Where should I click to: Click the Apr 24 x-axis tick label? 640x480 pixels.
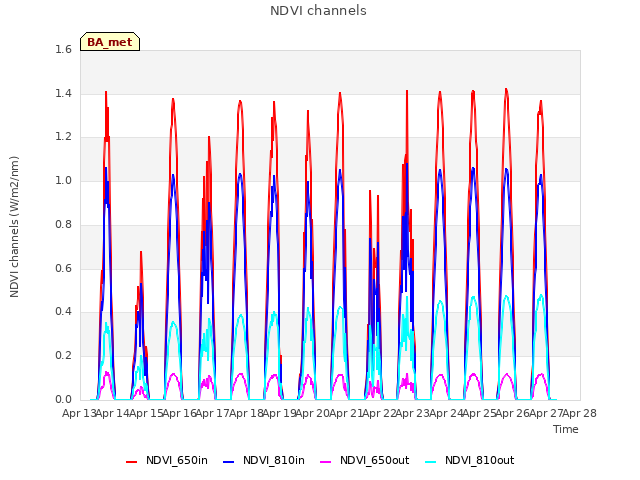446,413
